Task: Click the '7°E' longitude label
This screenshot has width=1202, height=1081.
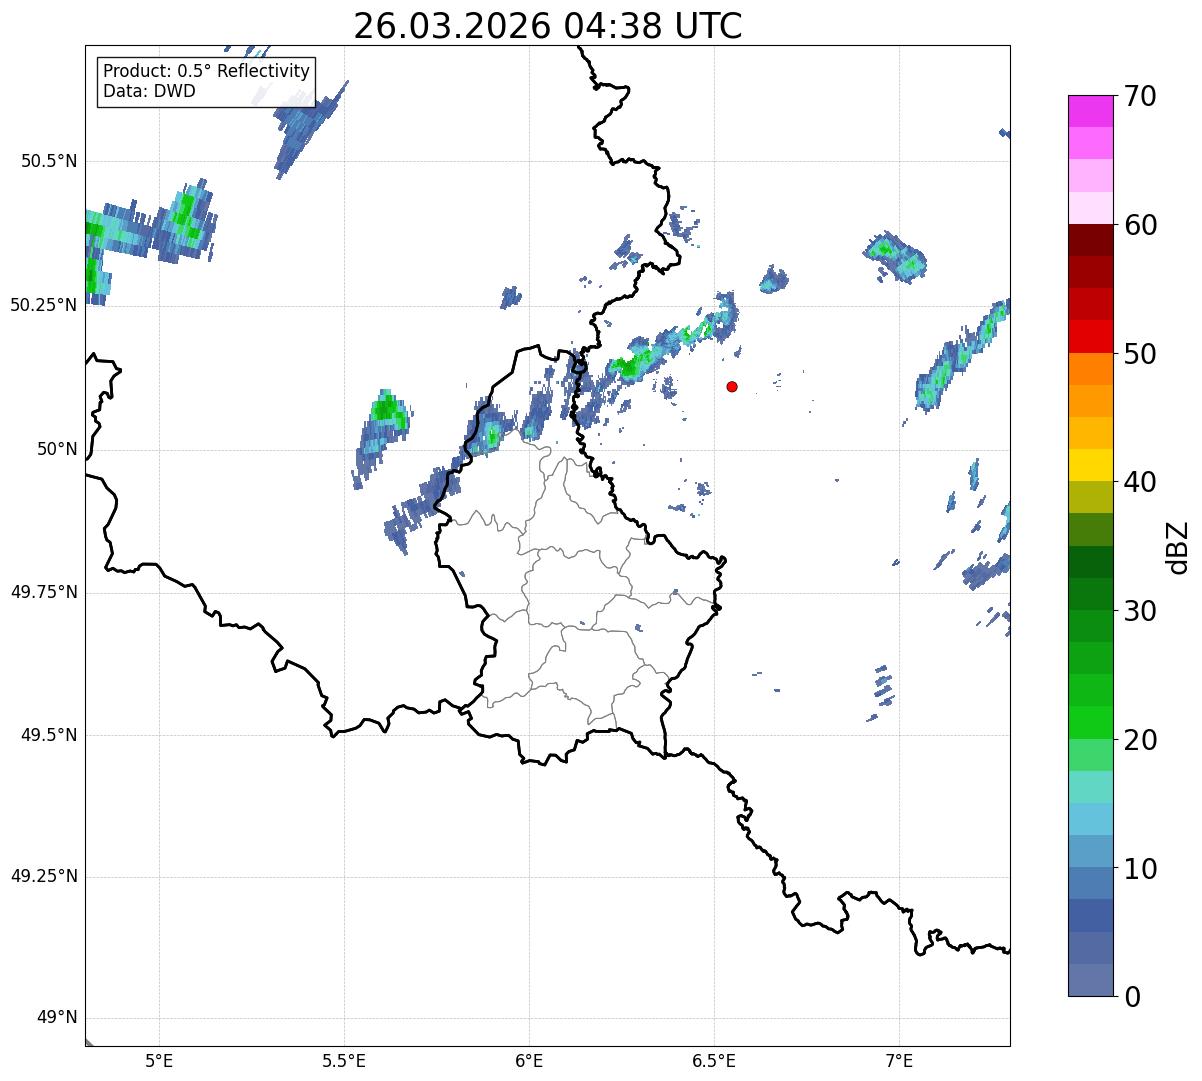Action: [899, 1060]
